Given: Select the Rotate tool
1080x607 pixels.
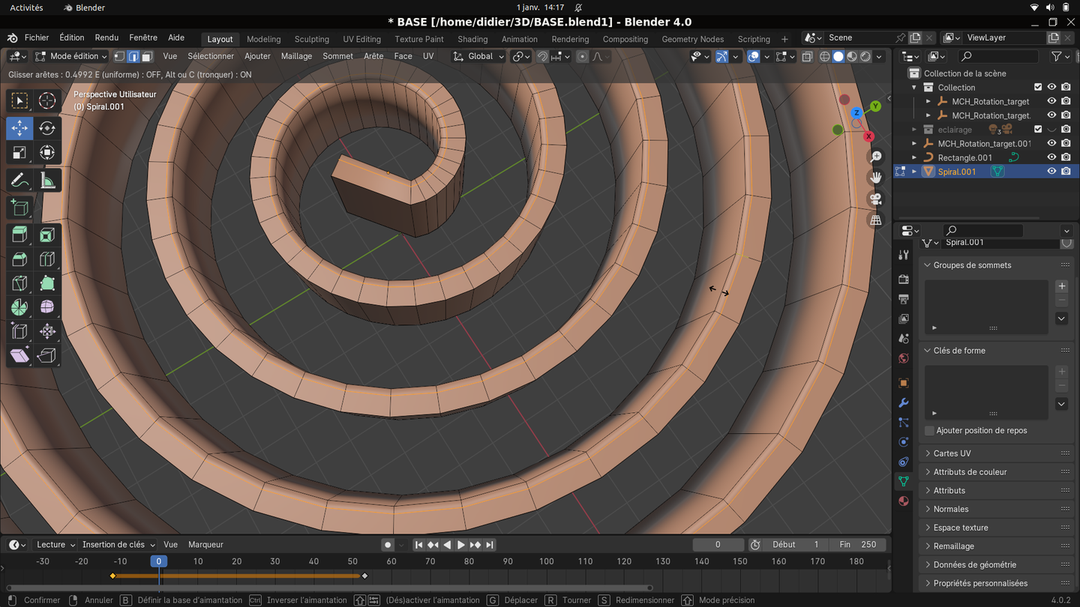Looking at the screenshot, I should (47, 128).
